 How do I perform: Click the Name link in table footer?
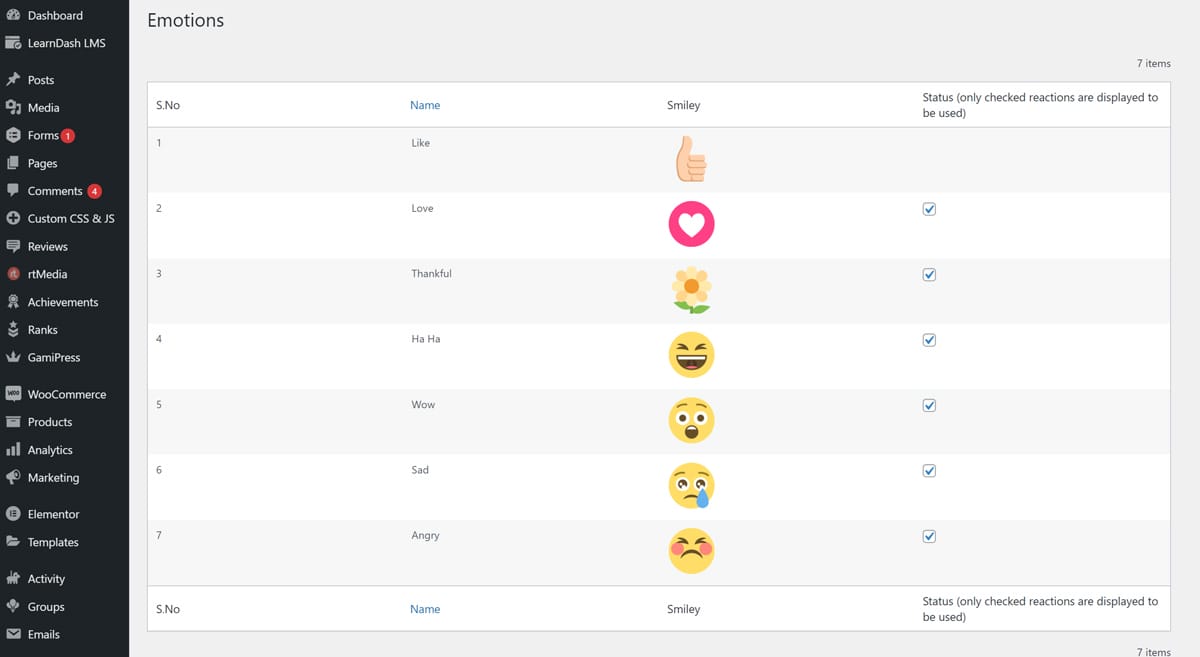425,609
